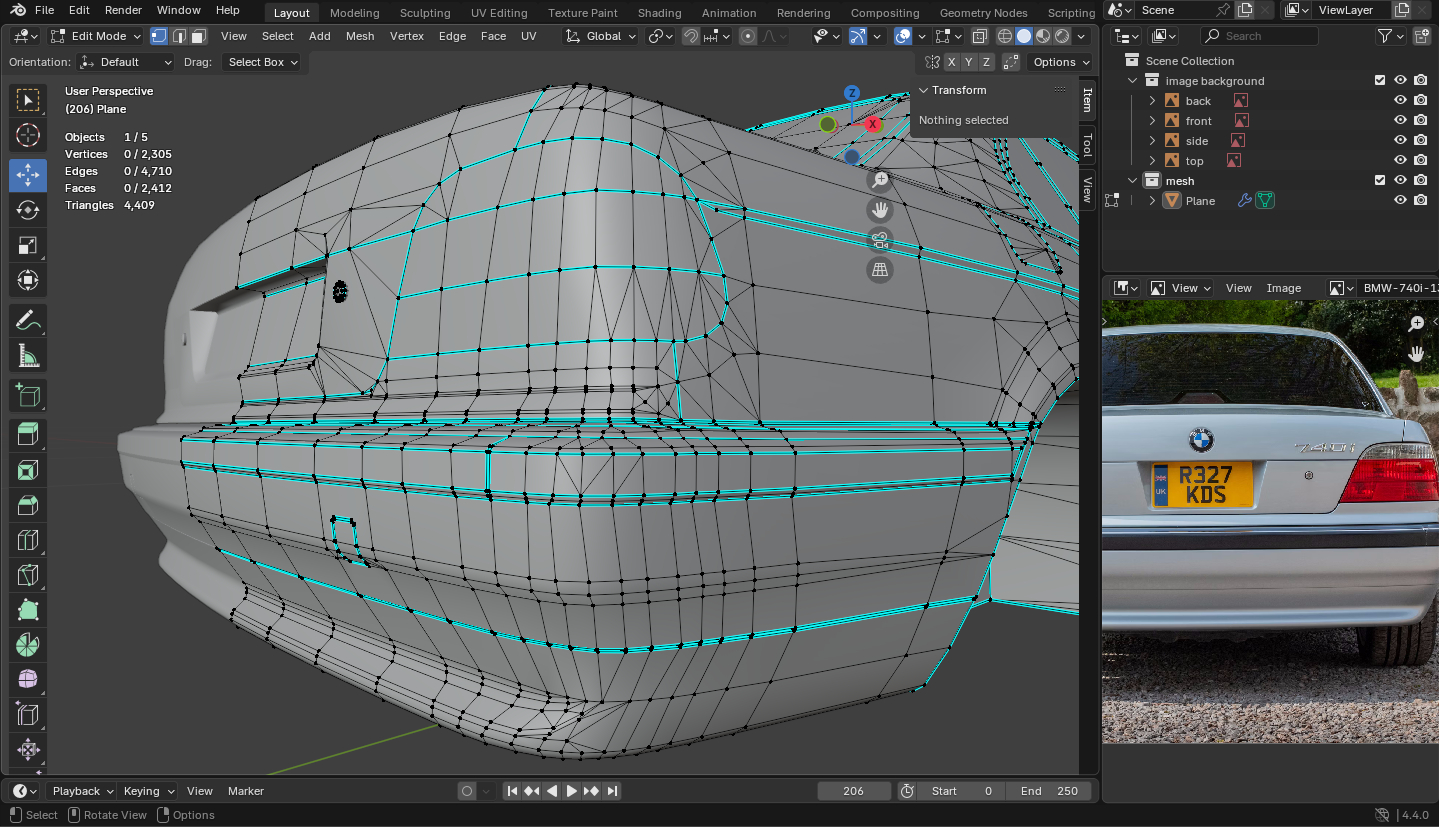Hide the Plane object in outliner

coord(1400,200)
